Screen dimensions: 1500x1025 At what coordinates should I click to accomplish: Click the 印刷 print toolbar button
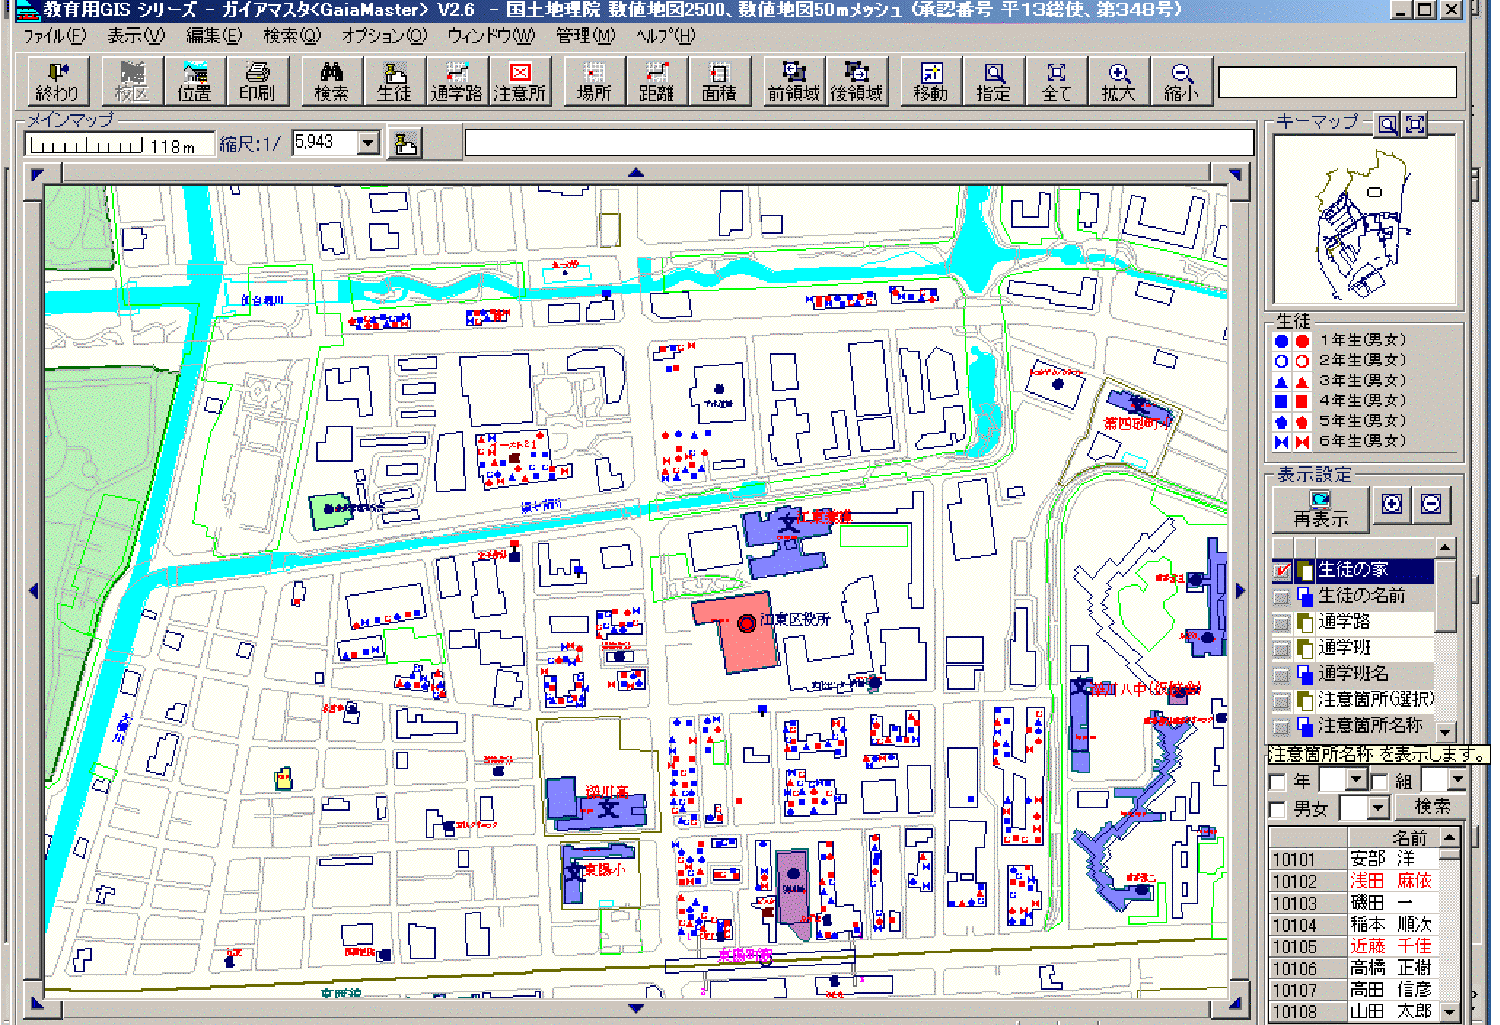coord(257,81)
